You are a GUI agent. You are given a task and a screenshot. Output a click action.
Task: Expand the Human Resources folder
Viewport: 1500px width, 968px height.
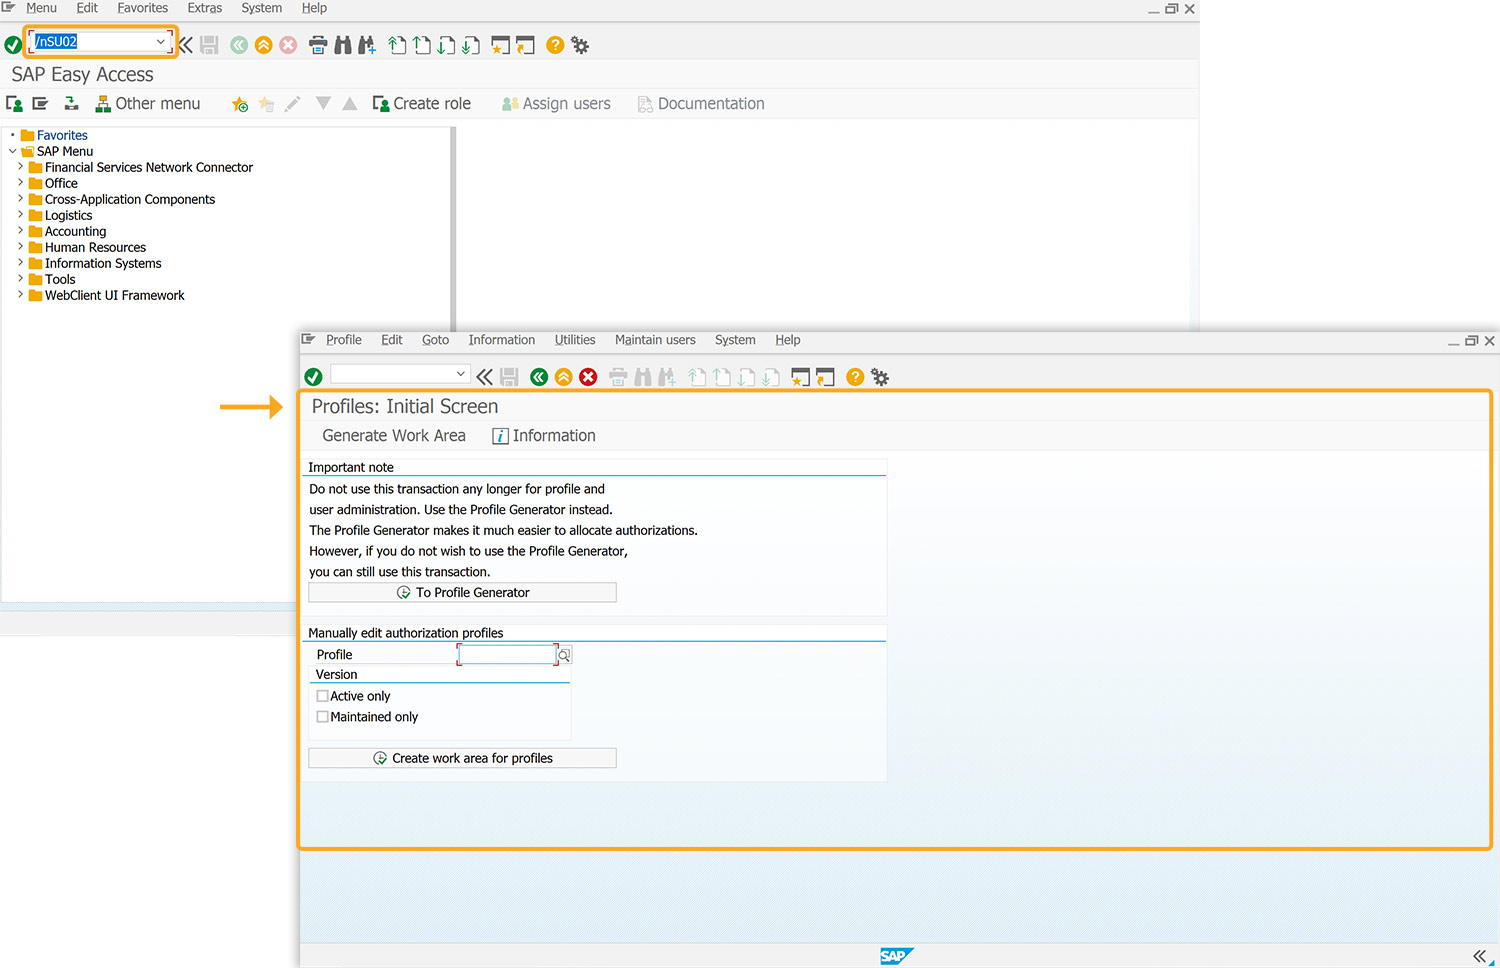pyautogui.click(x=20, y=247)
